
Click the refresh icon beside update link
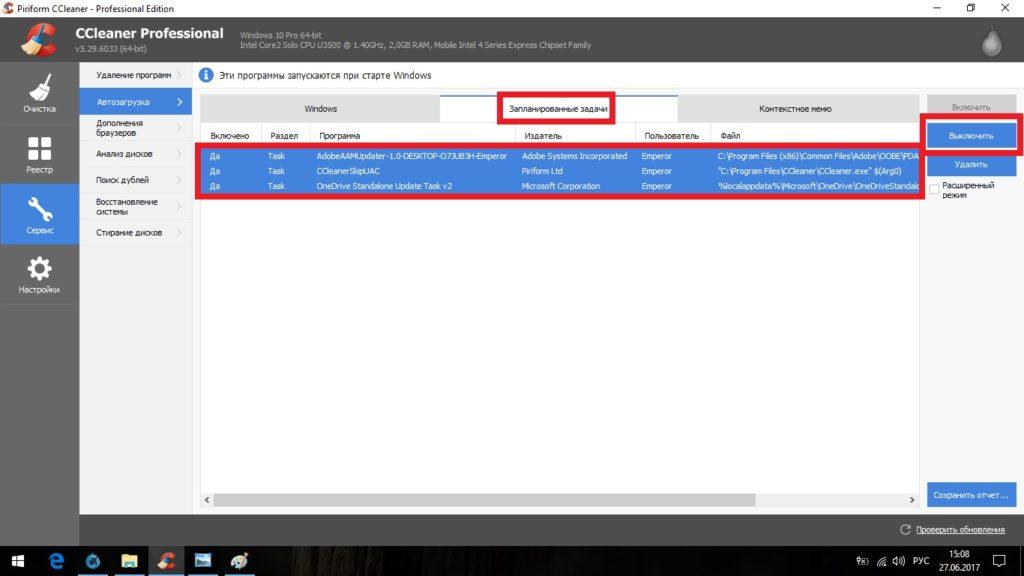905,530
